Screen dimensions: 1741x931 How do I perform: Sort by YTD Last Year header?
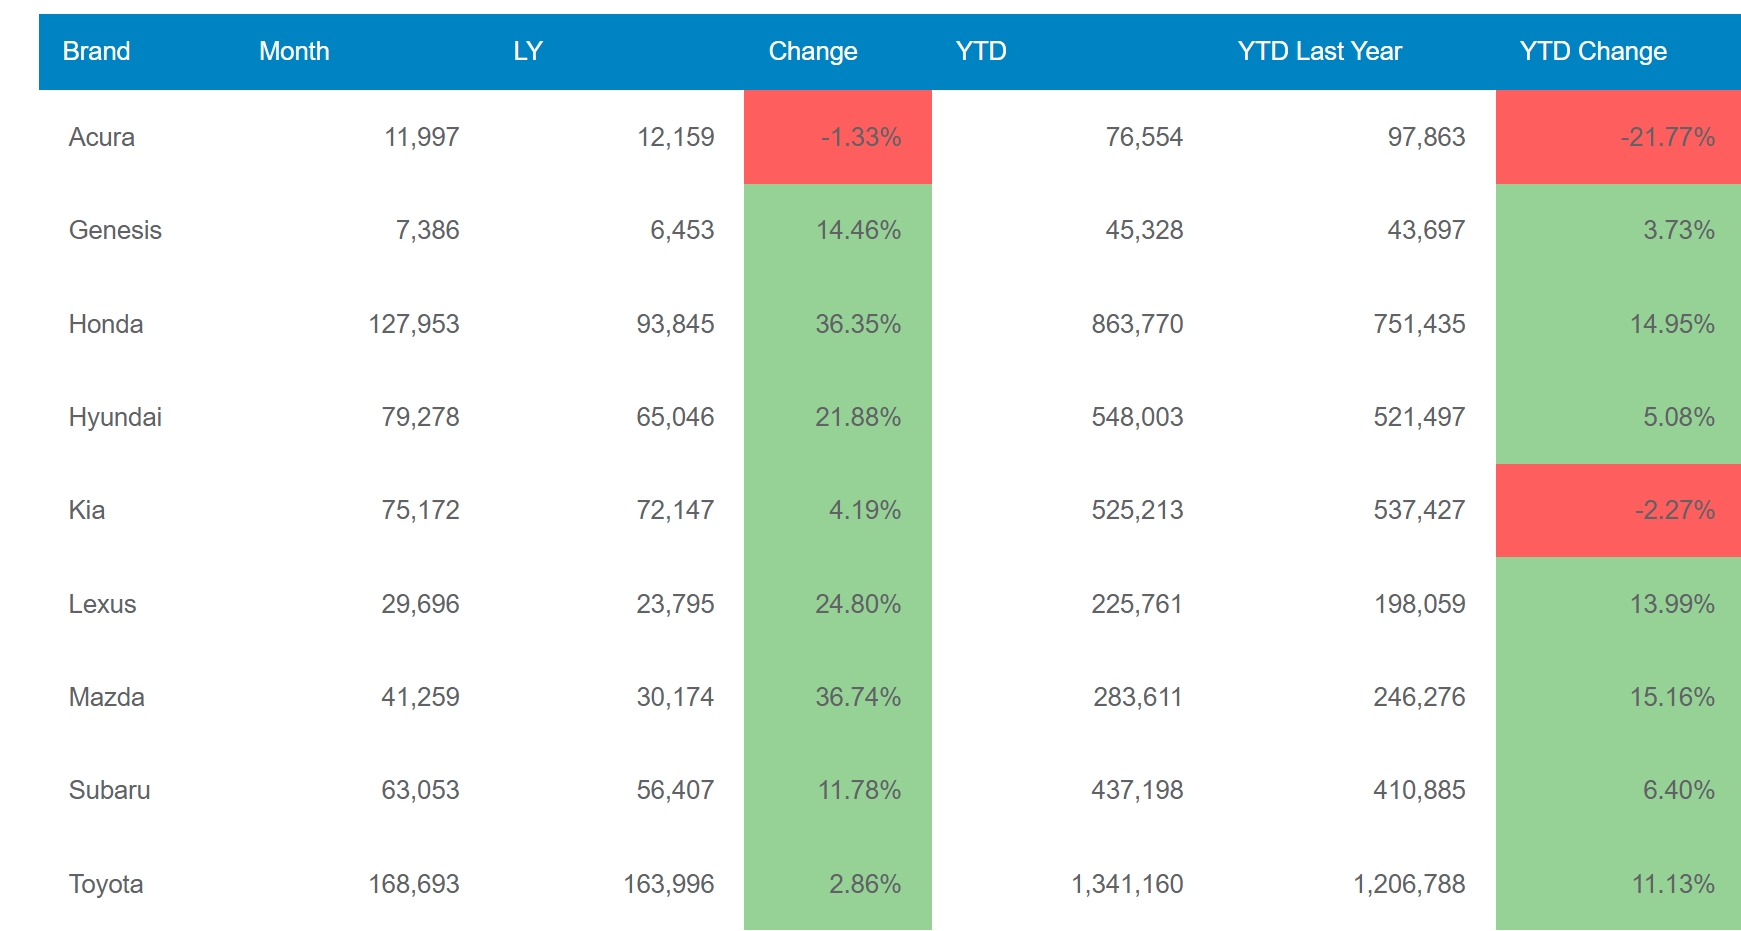pos(1319,51)
